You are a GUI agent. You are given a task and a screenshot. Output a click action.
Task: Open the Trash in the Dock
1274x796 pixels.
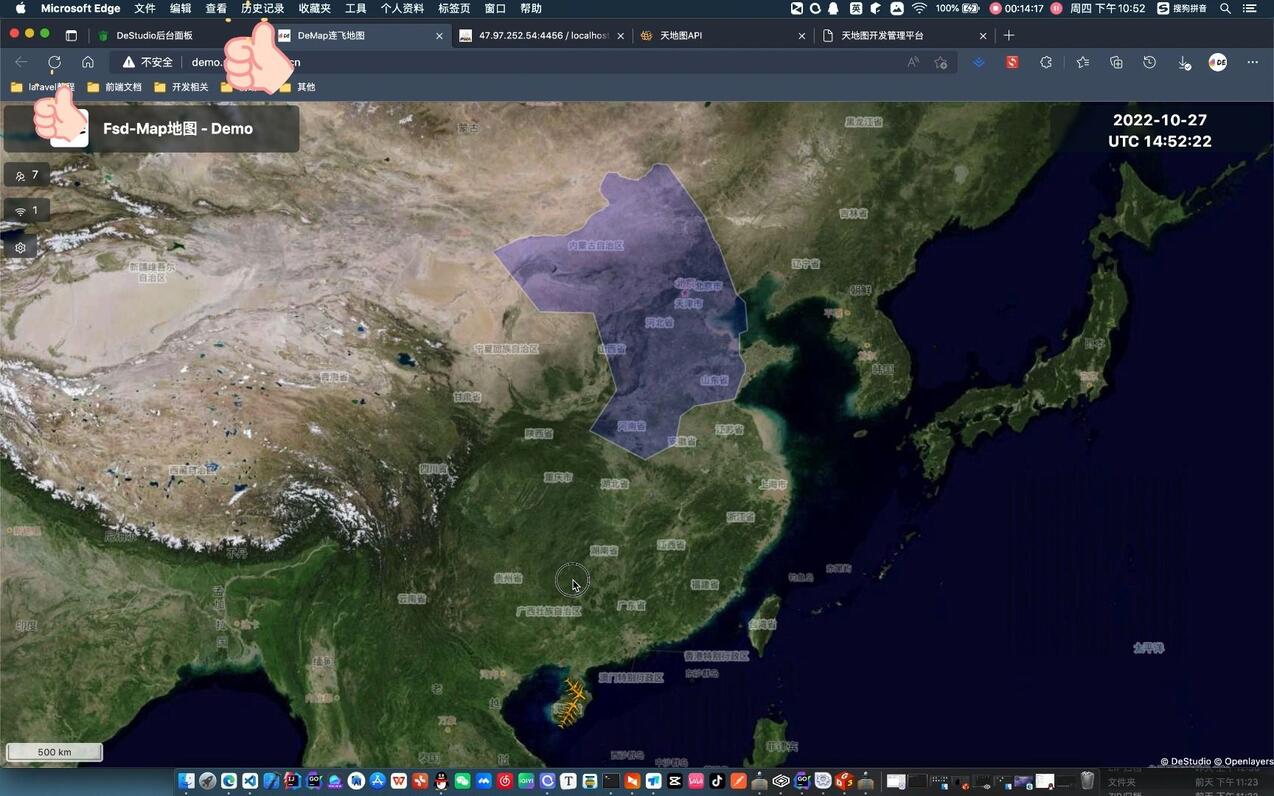(1087, 781)
